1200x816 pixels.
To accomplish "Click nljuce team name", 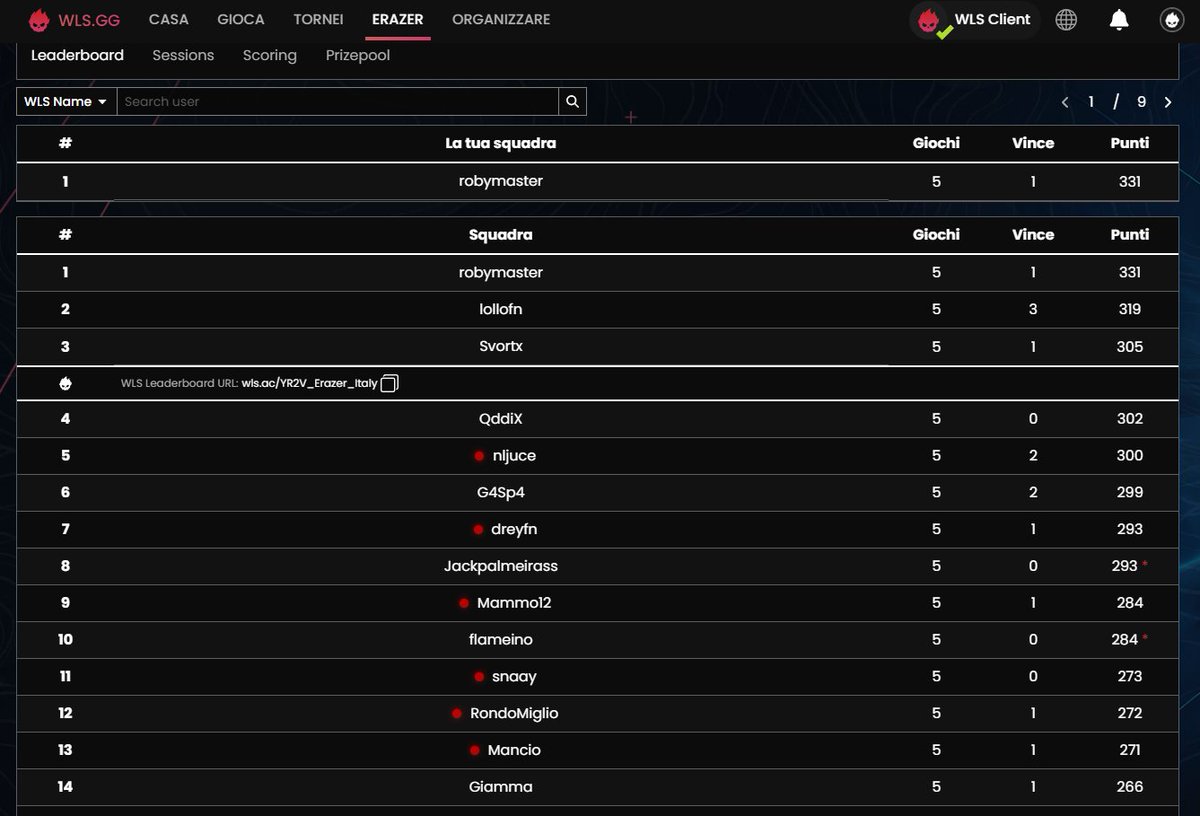I will coord(515,455).
